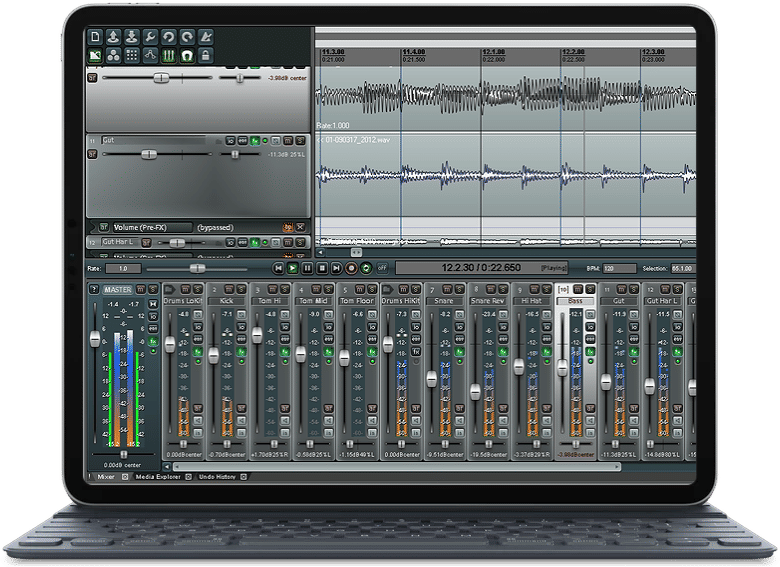Toggle snap magnet toolbar icon

coord(187,55)
